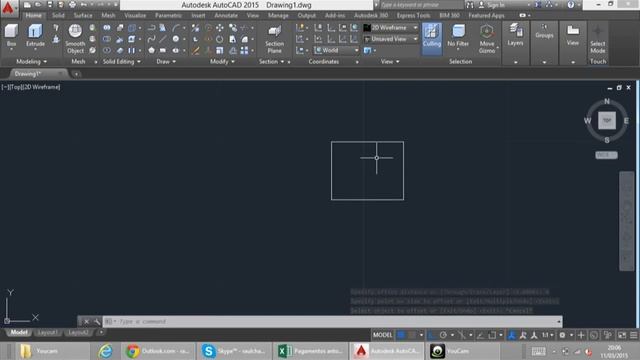Select the Move Gizmo tool

[487, 39]
